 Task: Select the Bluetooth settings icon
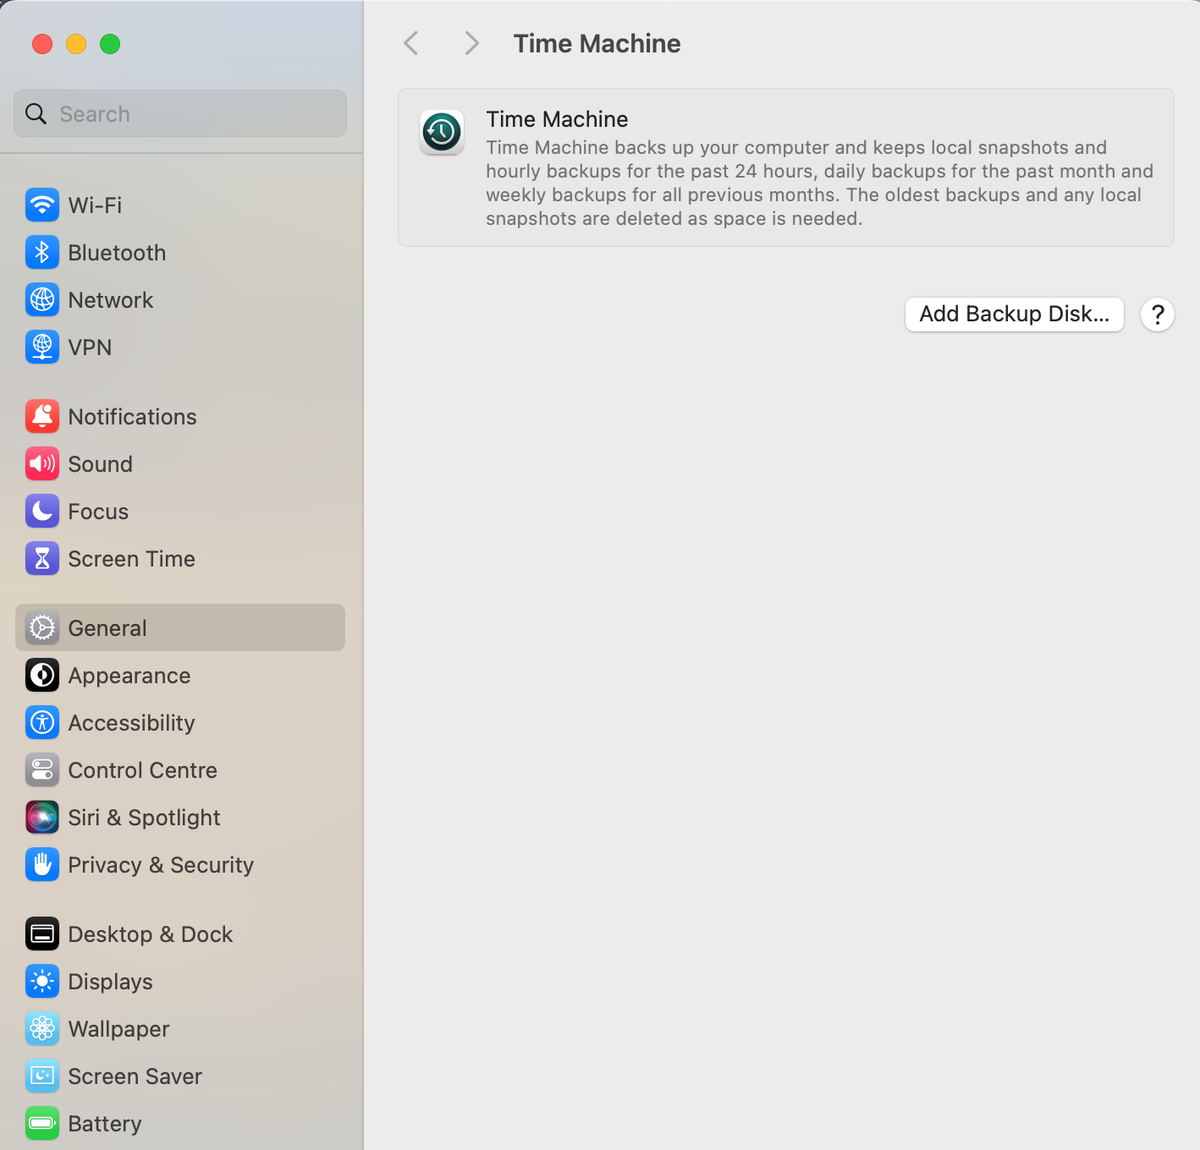pyautogui.click(x=42, y=252)
